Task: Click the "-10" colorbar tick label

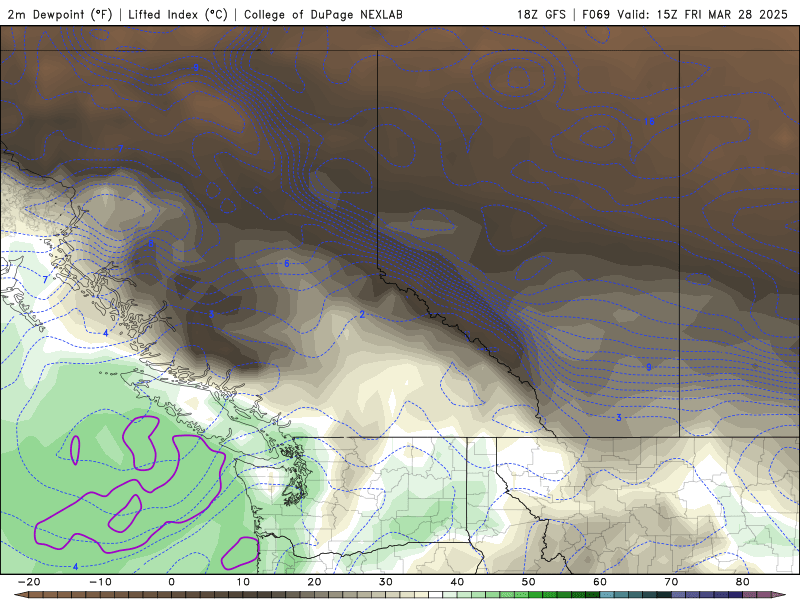Action: 100,582
